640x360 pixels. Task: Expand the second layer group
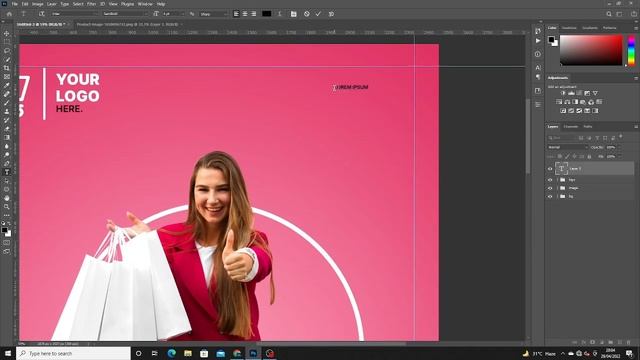click(x=557, y=180)
